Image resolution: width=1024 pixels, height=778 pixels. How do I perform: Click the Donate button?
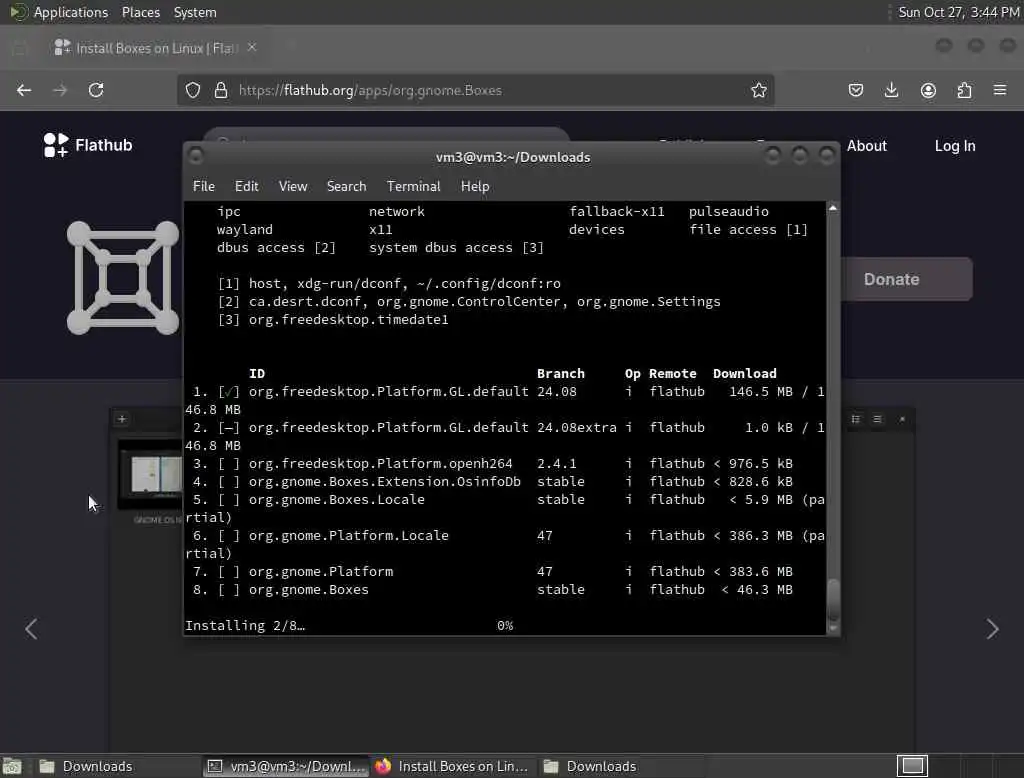tap(906, 279)
